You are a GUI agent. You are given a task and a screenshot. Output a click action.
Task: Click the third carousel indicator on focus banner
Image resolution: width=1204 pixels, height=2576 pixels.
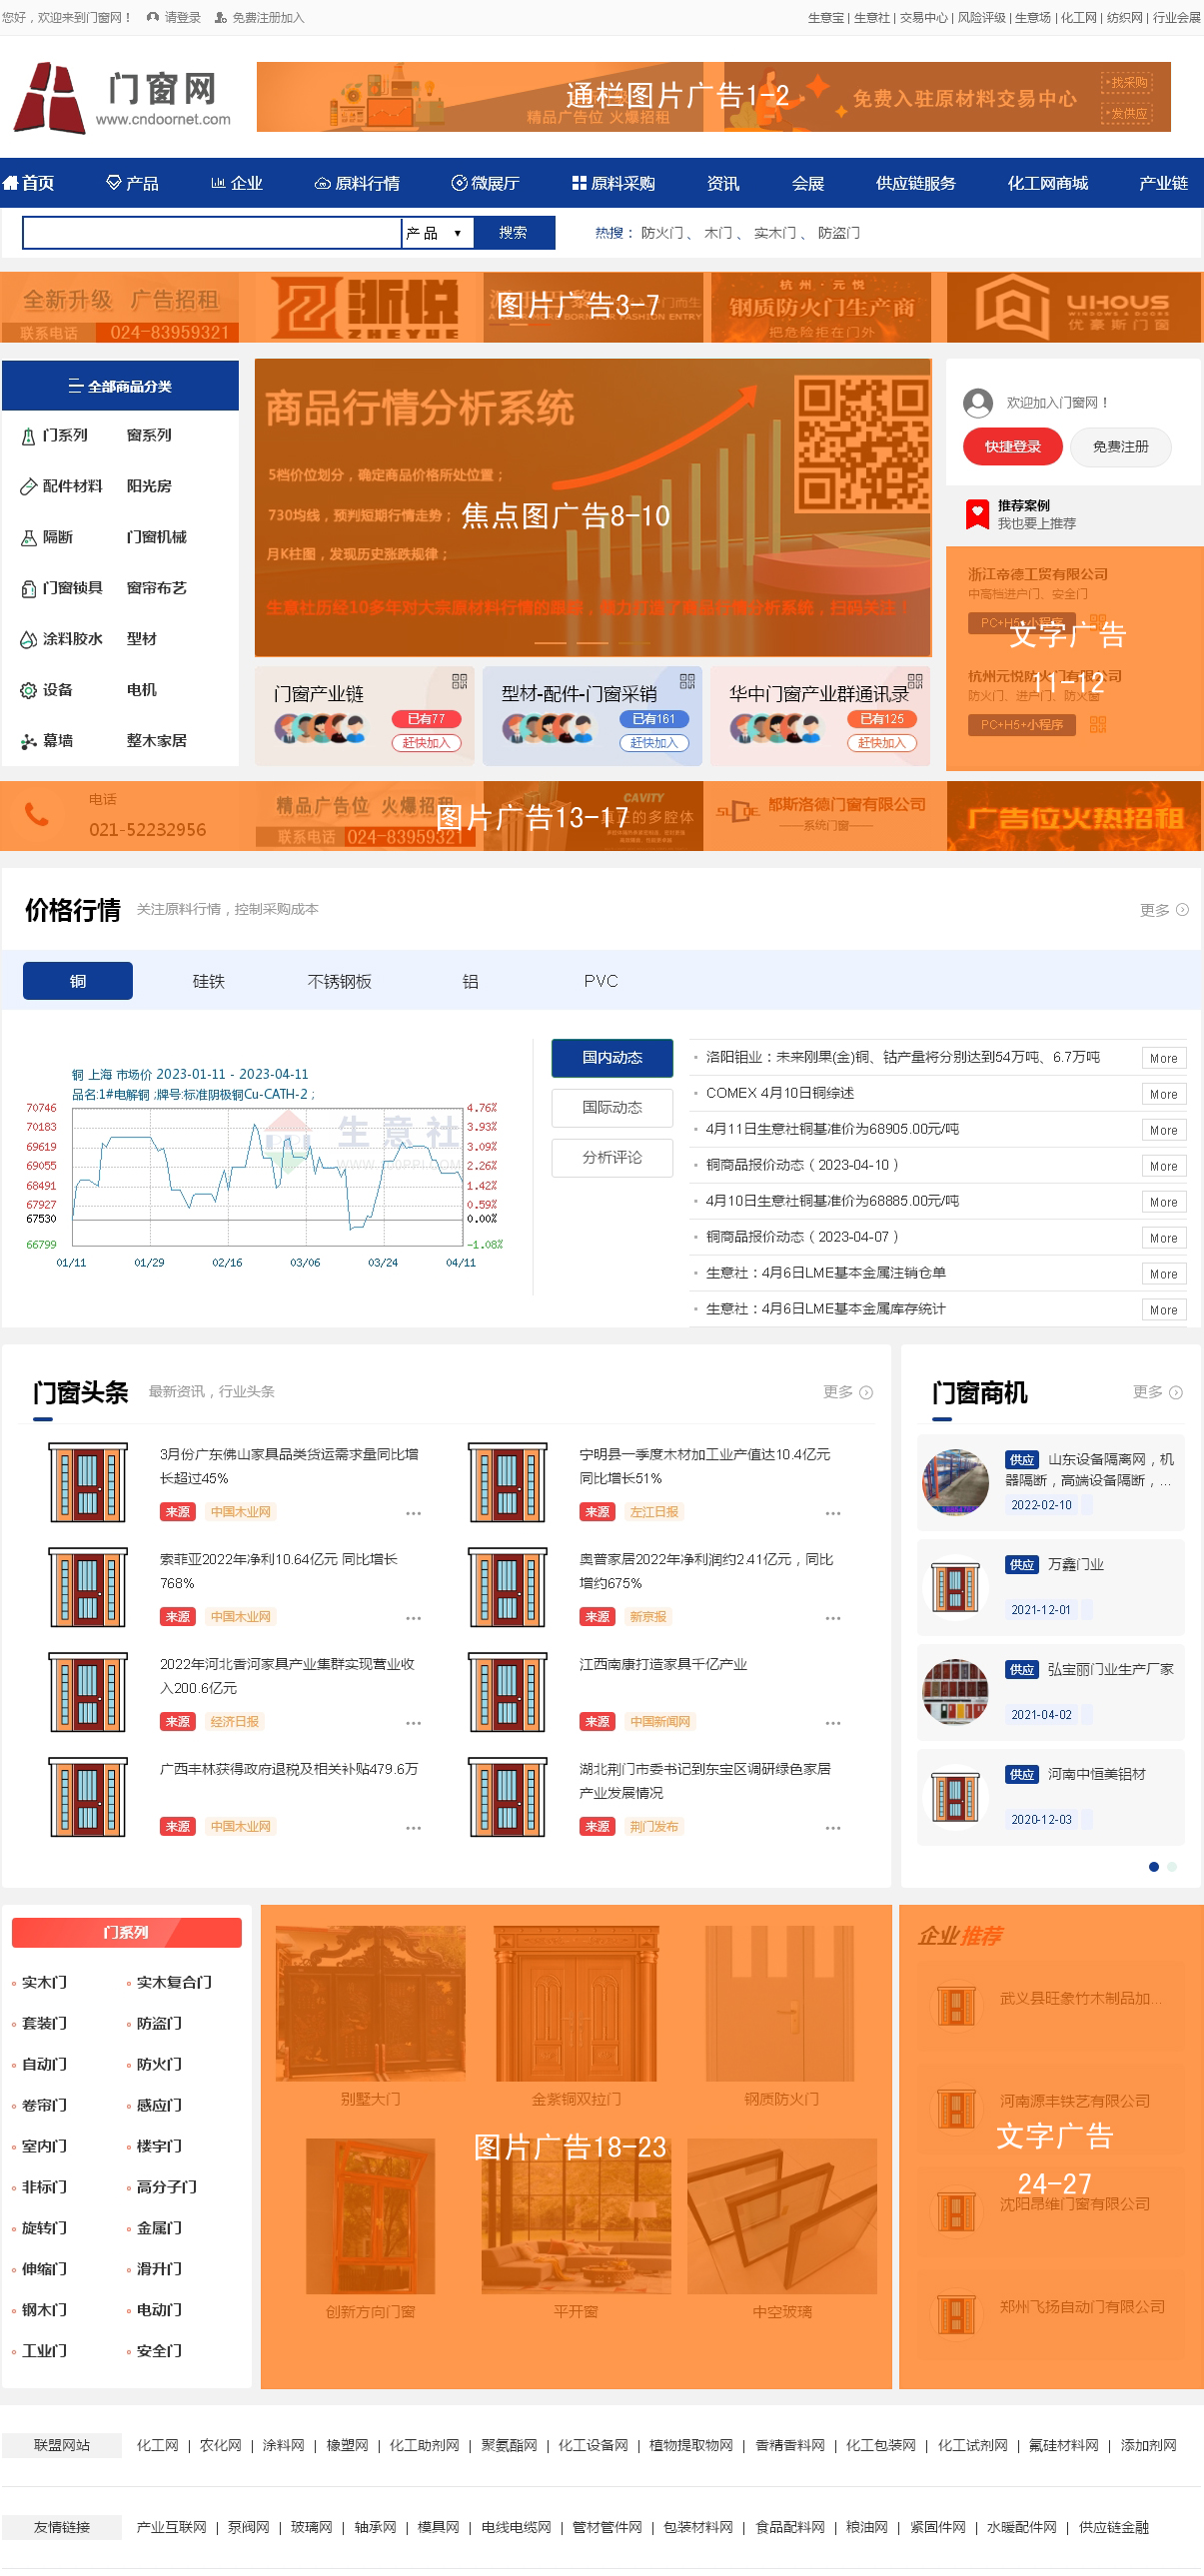click(x=633, y=643)
